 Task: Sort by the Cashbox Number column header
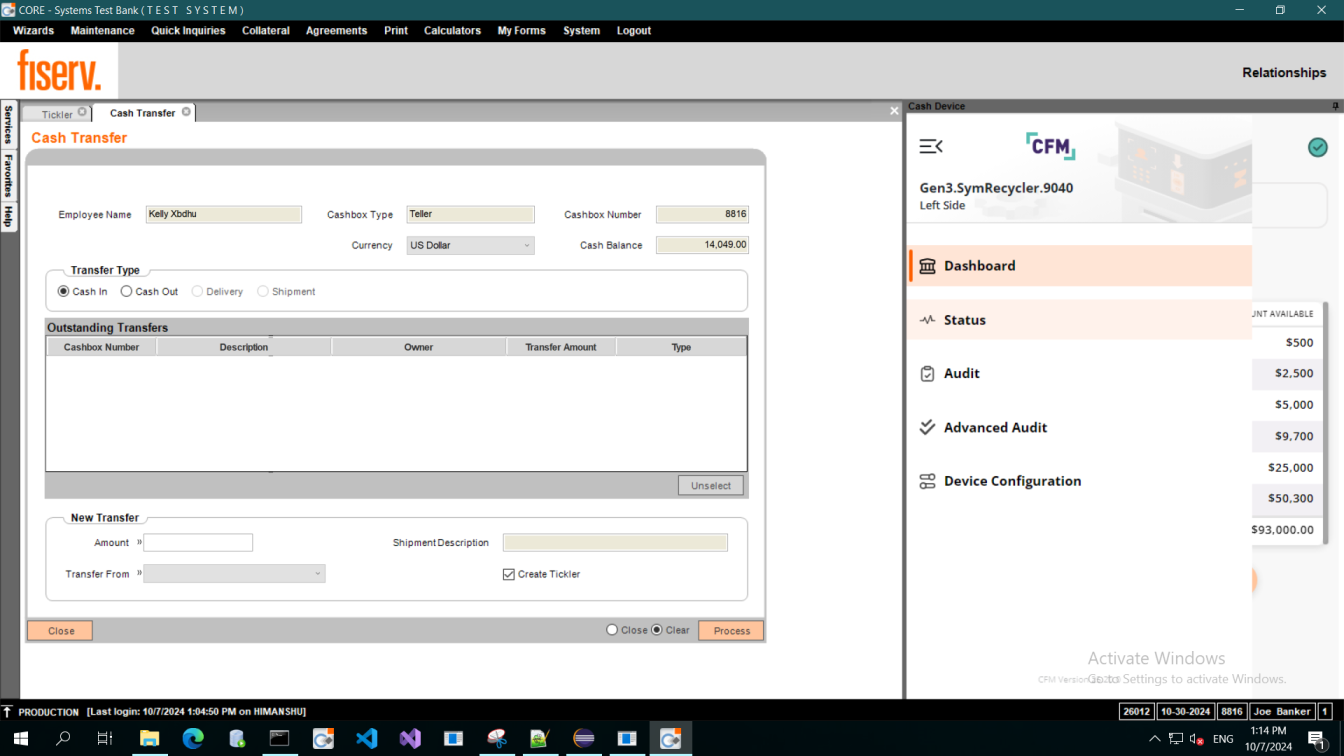101,347
